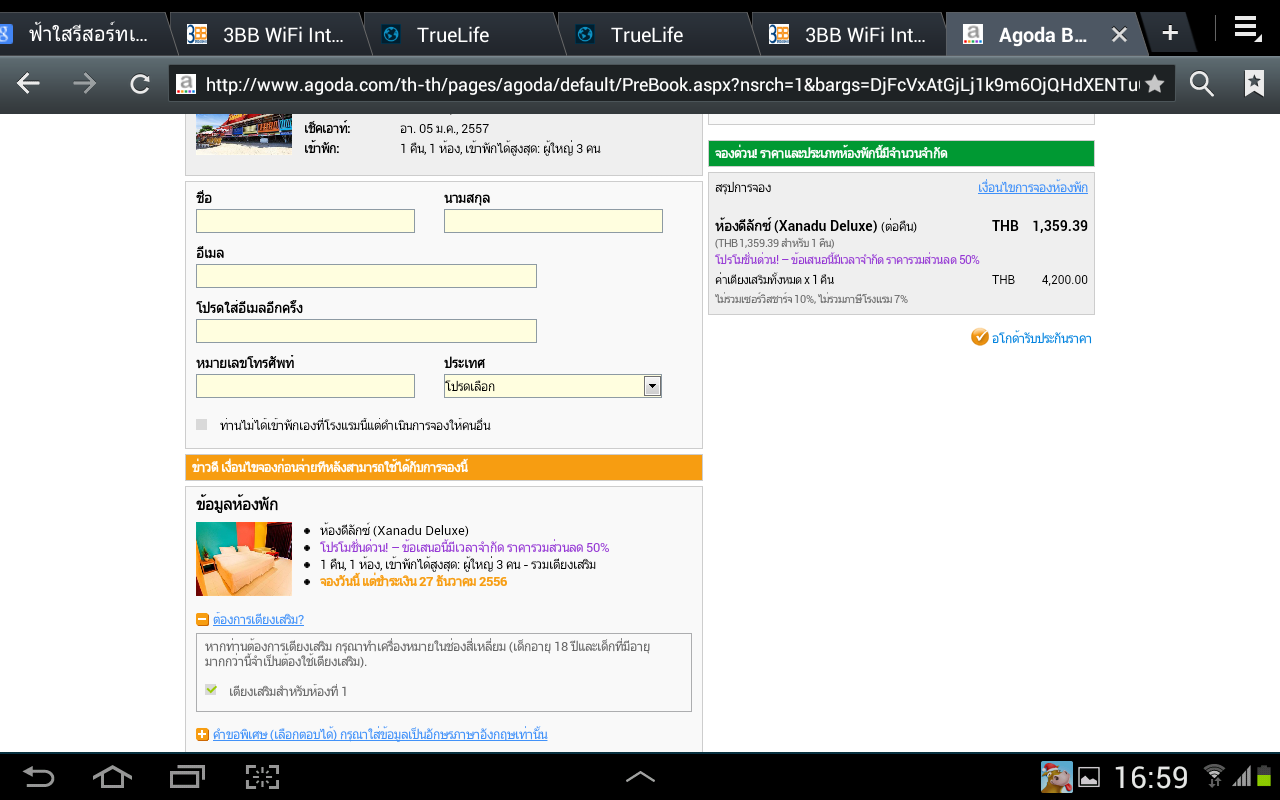This screenshot has height=800, width=1280.
Task: Click the confirm email field
Action: click(x=366, y=331)
